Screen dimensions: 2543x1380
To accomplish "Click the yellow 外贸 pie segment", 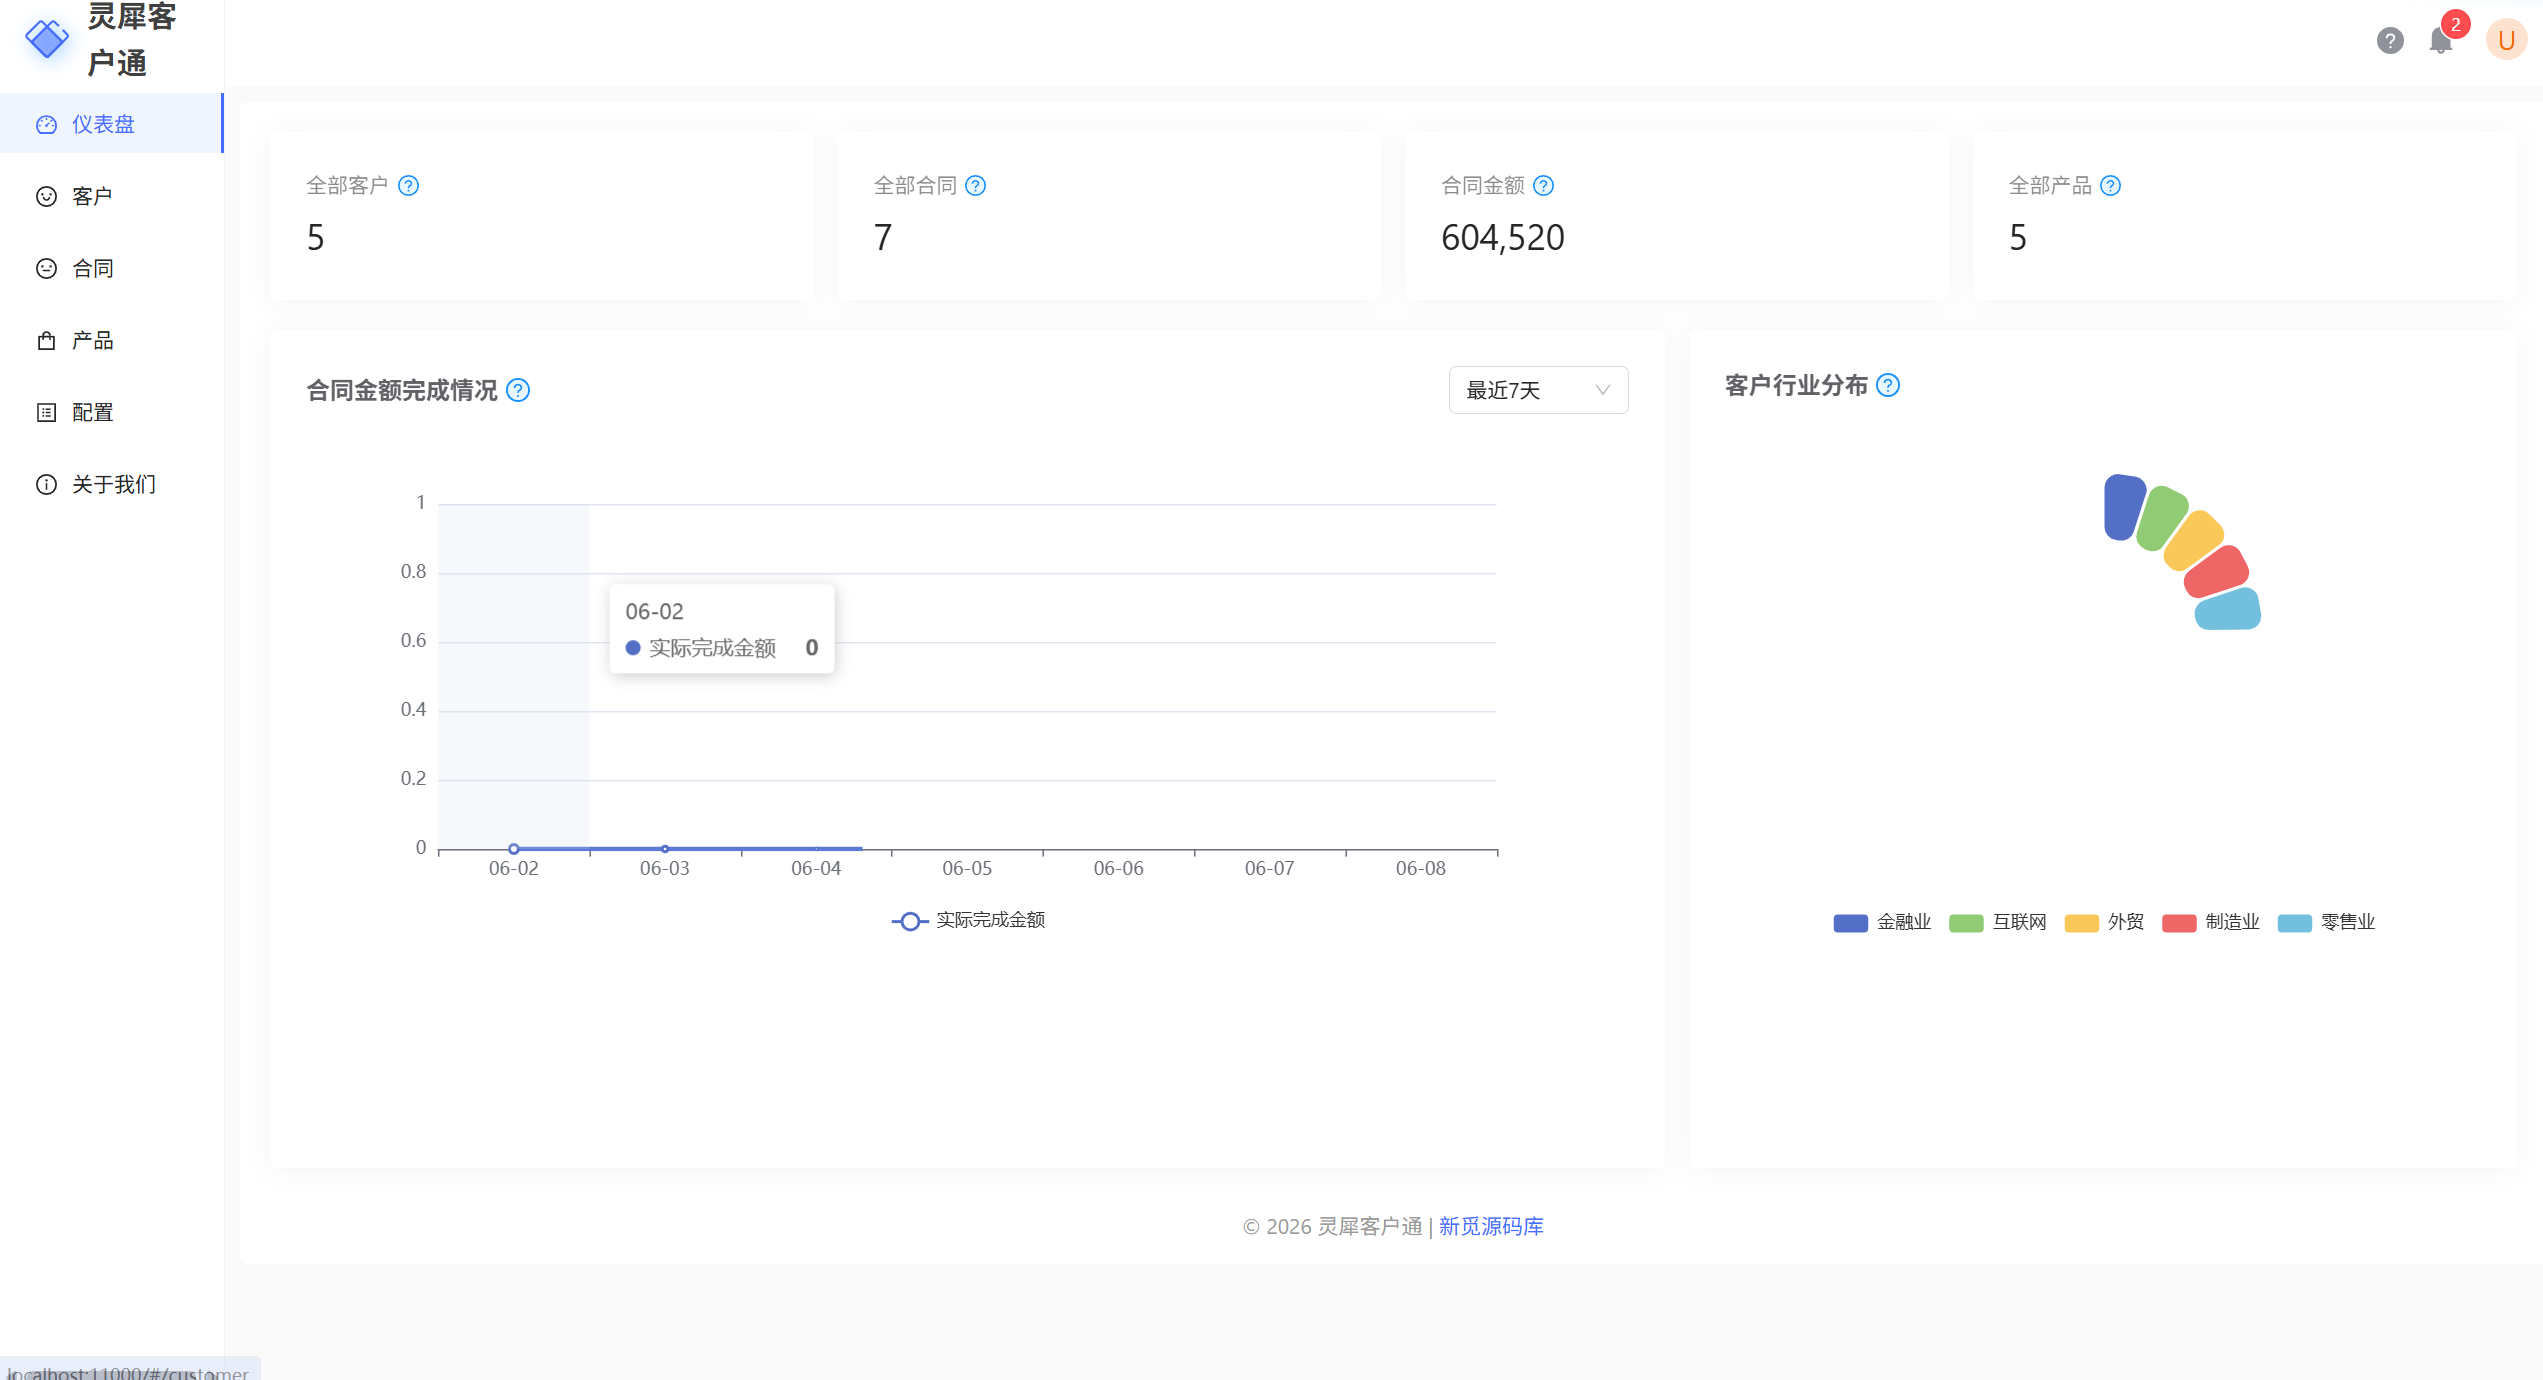I will 2194,541.
